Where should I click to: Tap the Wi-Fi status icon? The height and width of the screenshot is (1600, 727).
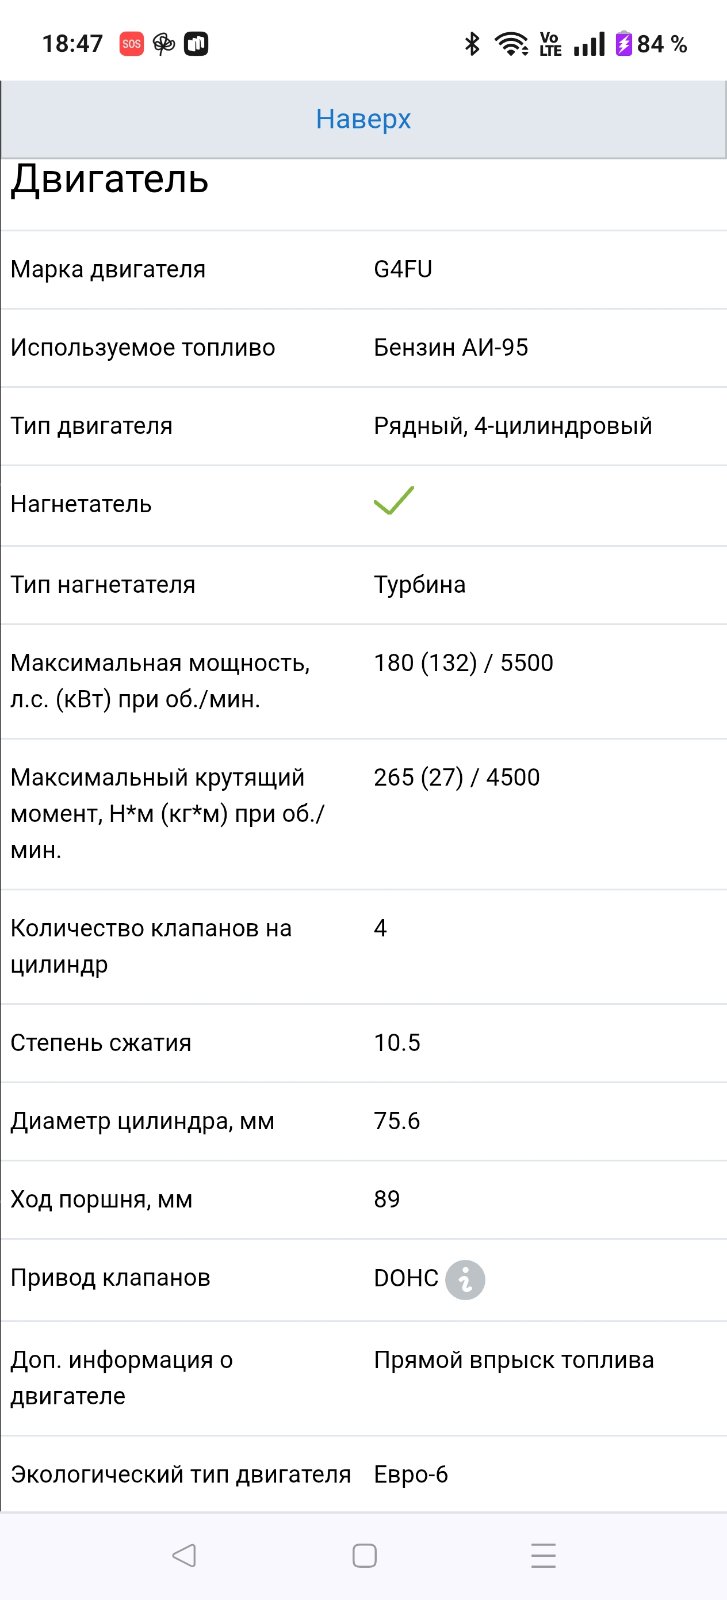click(512, 44)
